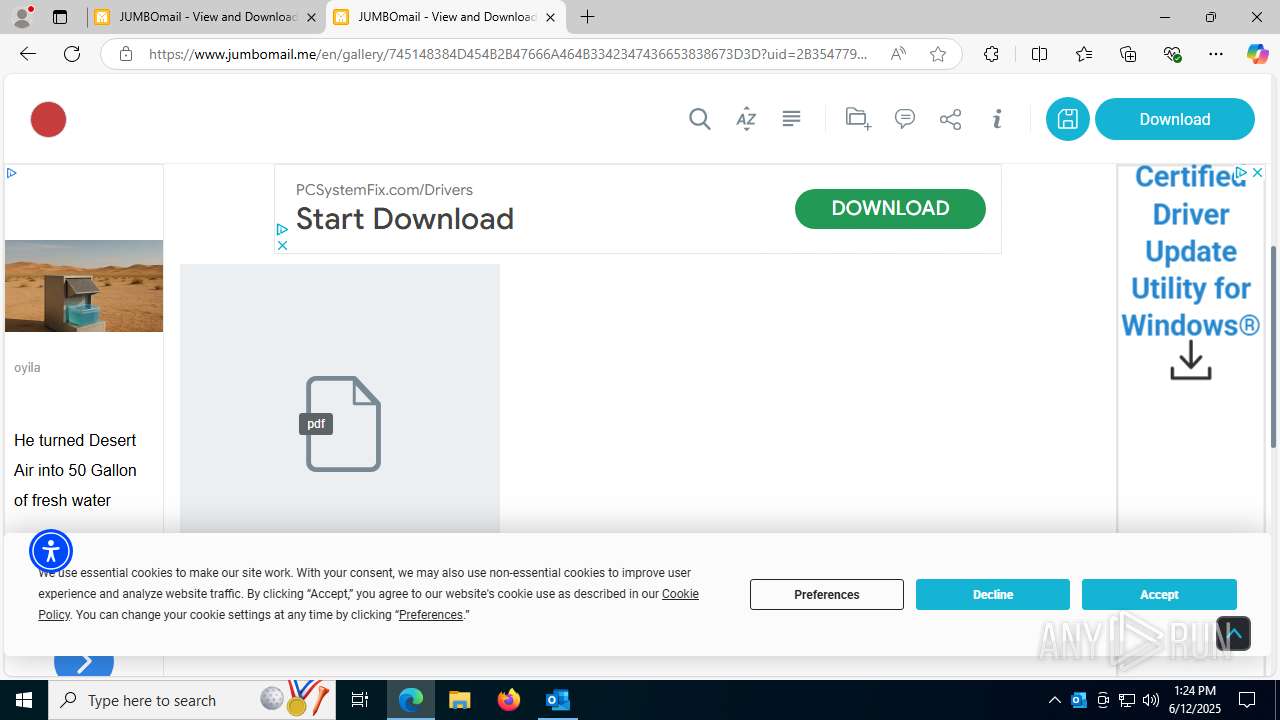Image resolution: width=1280 pixels, height=720 pixels.
Task: Click the download arrow icon in right ad
Action: pyautogui.click(x=1191, y=361)
